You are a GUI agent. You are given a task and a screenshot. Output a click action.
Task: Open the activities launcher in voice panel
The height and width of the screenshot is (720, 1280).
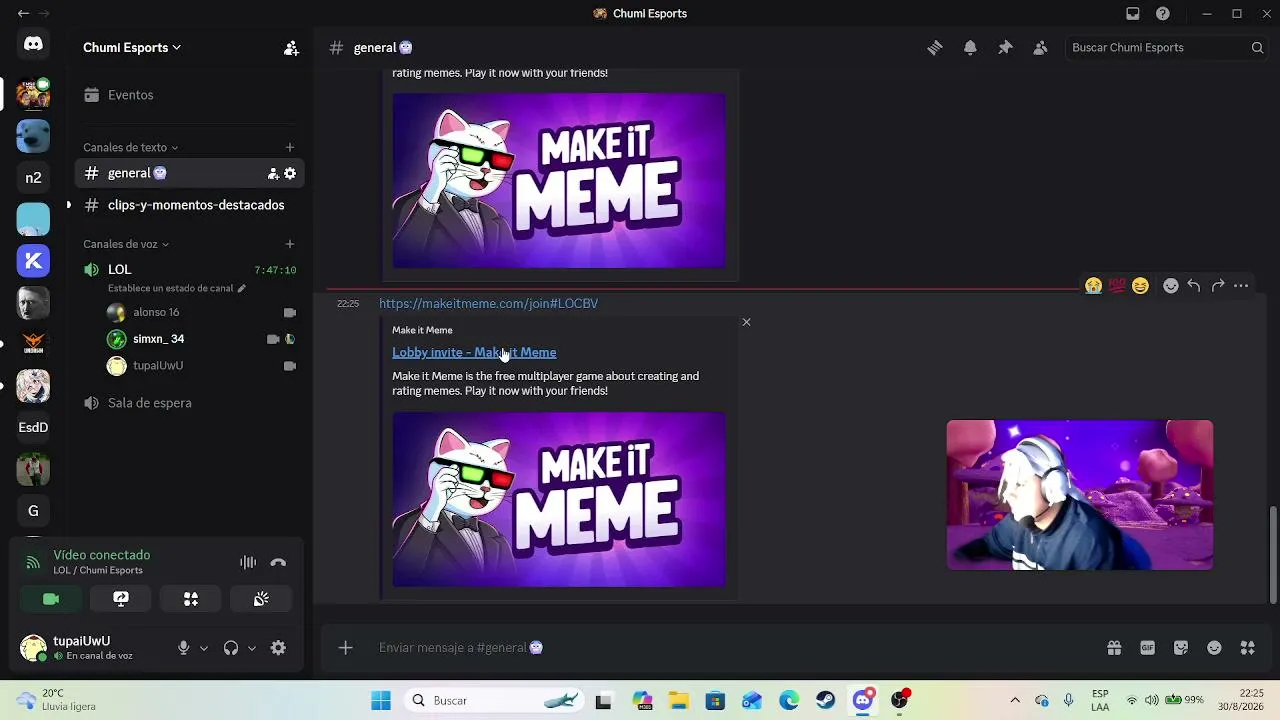tap(191, 599)
